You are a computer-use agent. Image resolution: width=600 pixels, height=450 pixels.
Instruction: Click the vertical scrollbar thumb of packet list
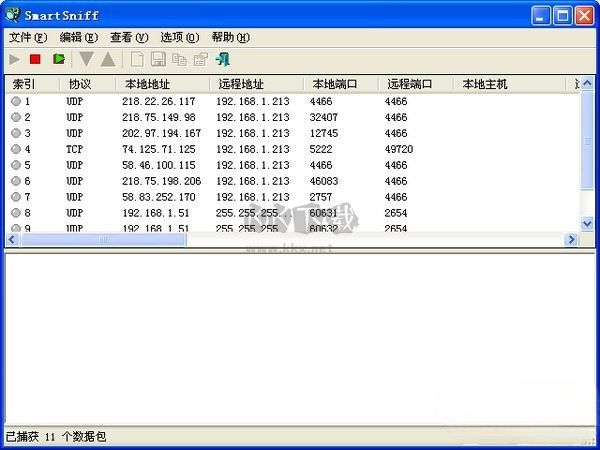pos(587,140)
